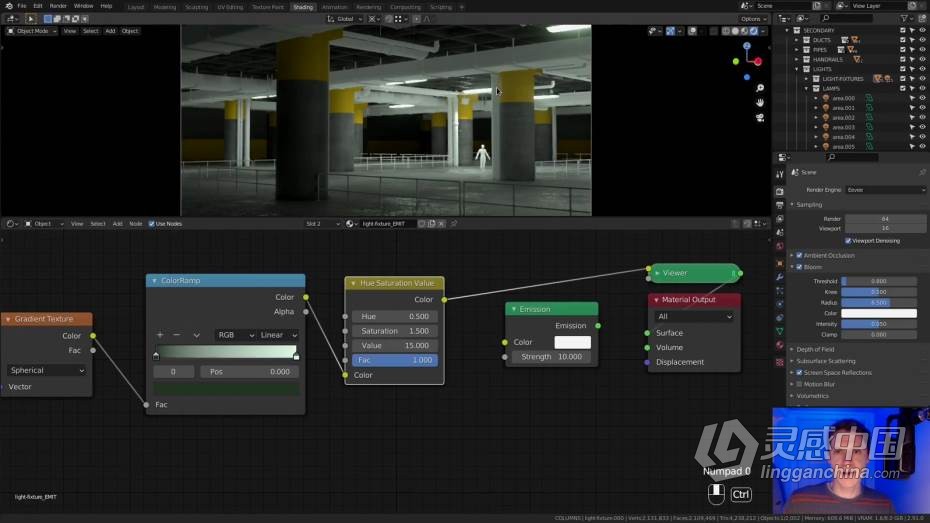Open ColorRamp Linear interpolation dropdown
Screen dimensions: 930x523
click(x=278, y=336)
